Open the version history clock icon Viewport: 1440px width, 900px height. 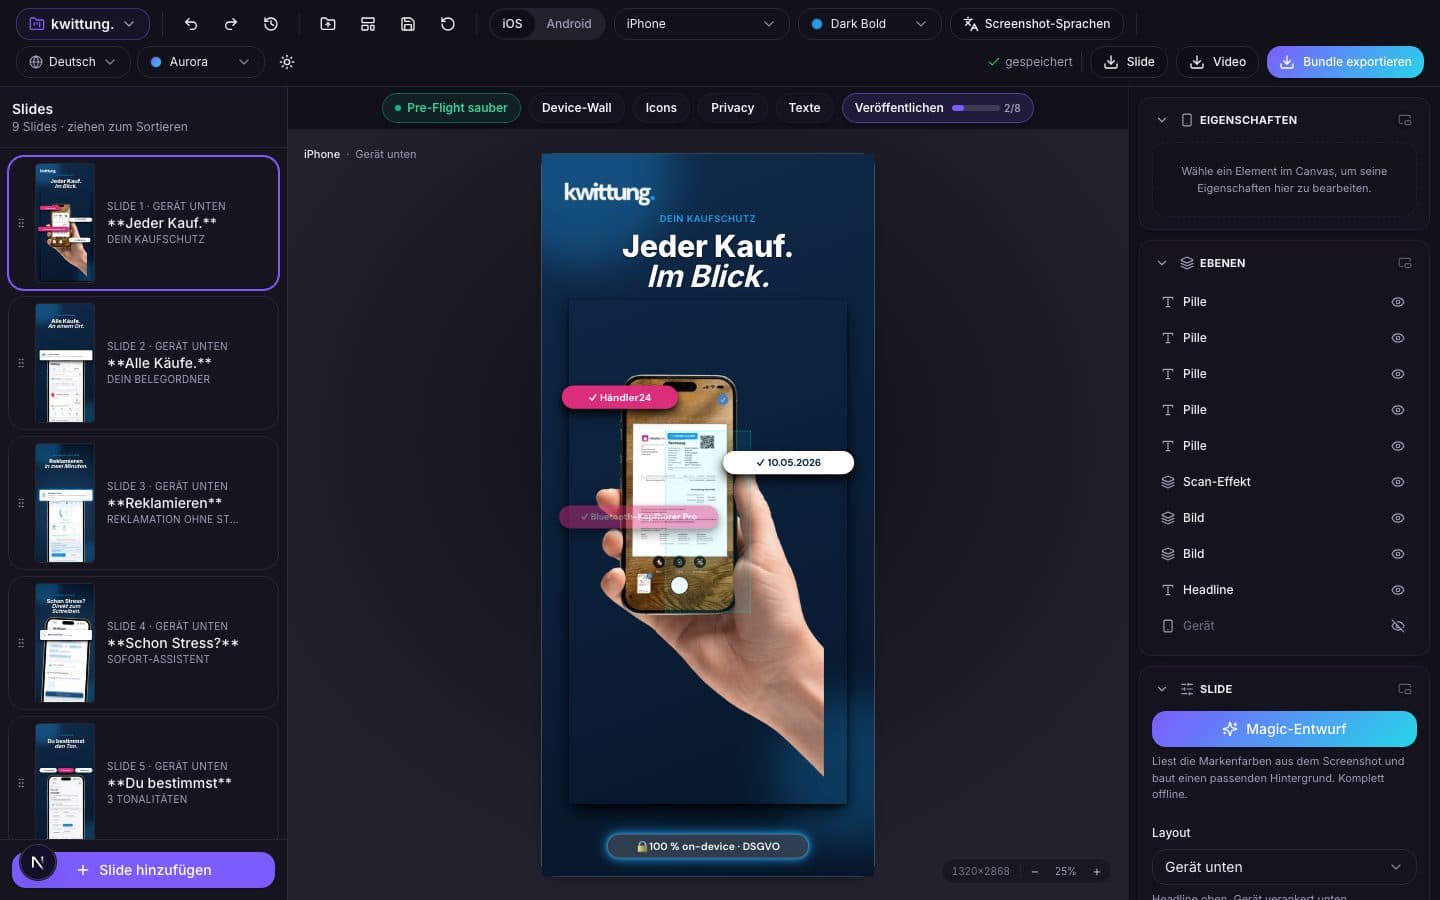[x=271, y=24]
